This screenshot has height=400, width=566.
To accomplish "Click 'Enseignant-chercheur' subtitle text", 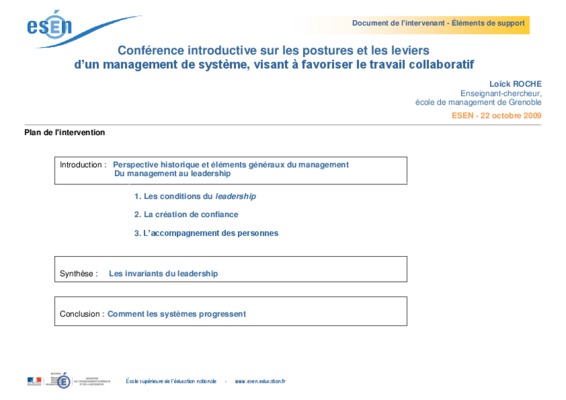I will click(501, 94).
